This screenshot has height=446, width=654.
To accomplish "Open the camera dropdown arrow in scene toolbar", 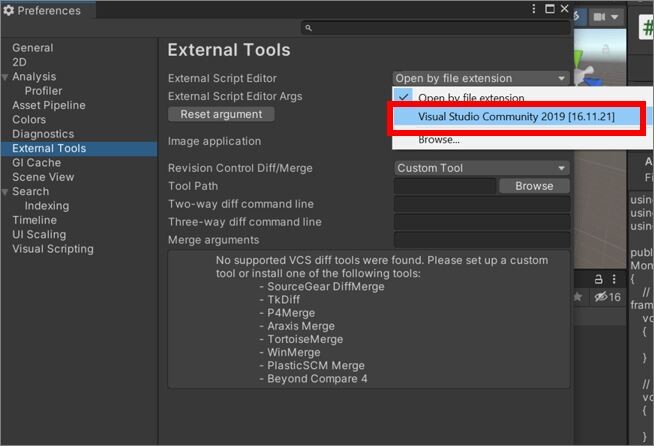I will (614, 17).
